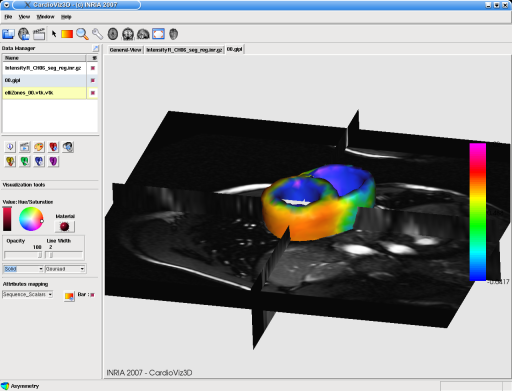
Task: Select the magnifying glass zoom tool
Action: click(x=82, y=34)
